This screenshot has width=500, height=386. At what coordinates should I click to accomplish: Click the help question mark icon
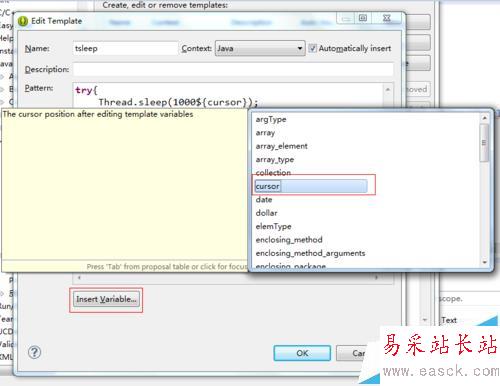pos(34,352)
